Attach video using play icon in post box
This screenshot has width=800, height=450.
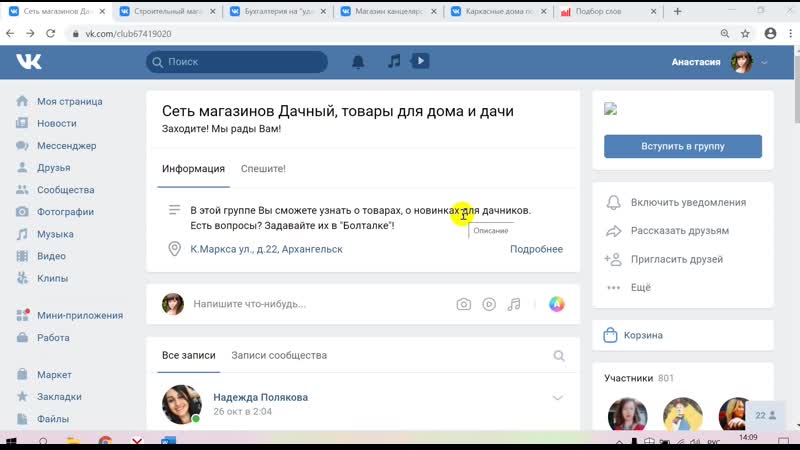489,304
